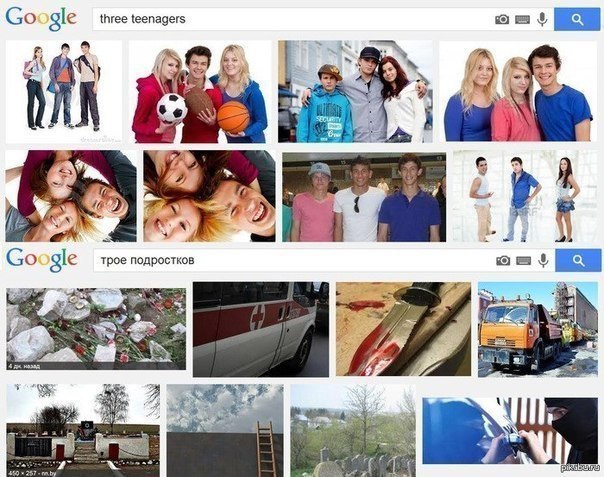Click the lower Google logo

(x=42, y=260)
